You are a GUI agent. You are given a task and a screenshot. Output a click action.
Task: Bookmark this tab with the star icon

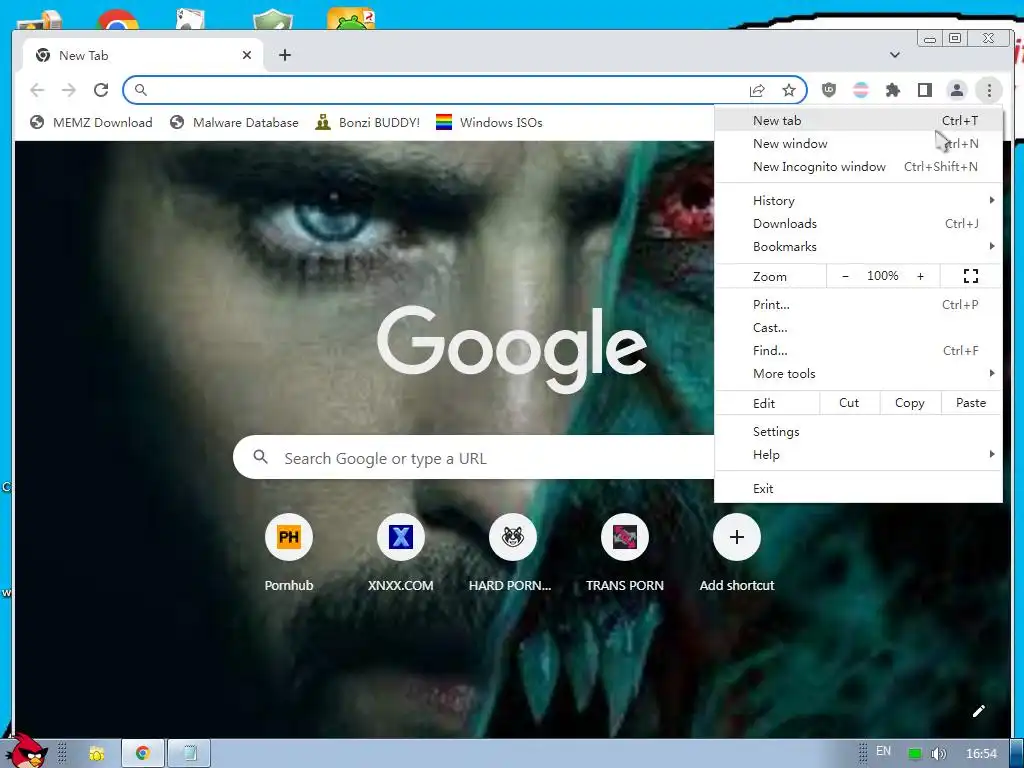tap(789, 90)
